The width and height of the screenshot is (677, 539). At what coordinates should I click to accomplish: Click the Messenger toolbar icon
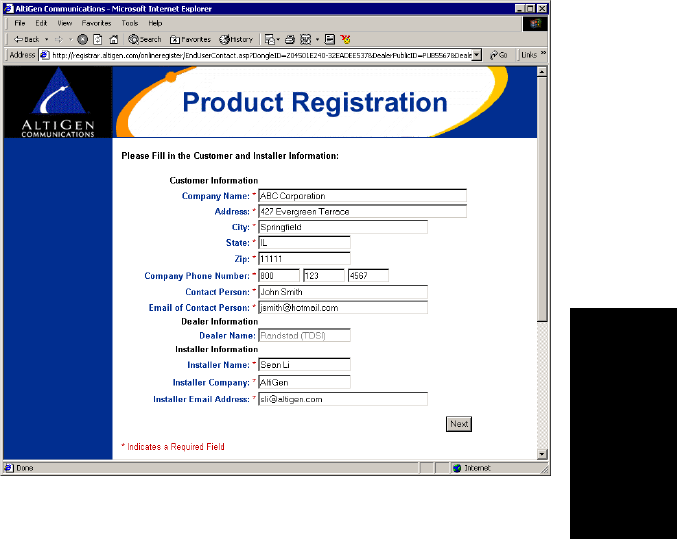(x=345, y=39)
